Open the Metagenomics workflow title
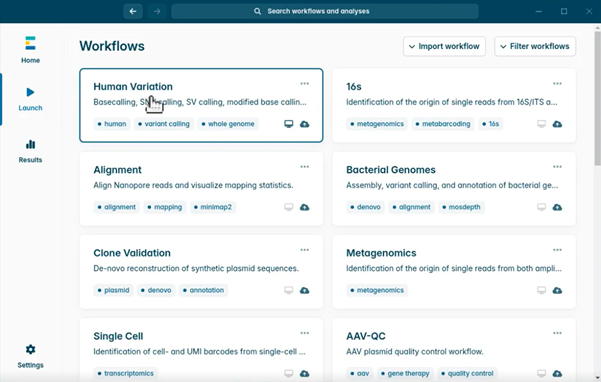The image size is (601, 382). coord(381,253)
